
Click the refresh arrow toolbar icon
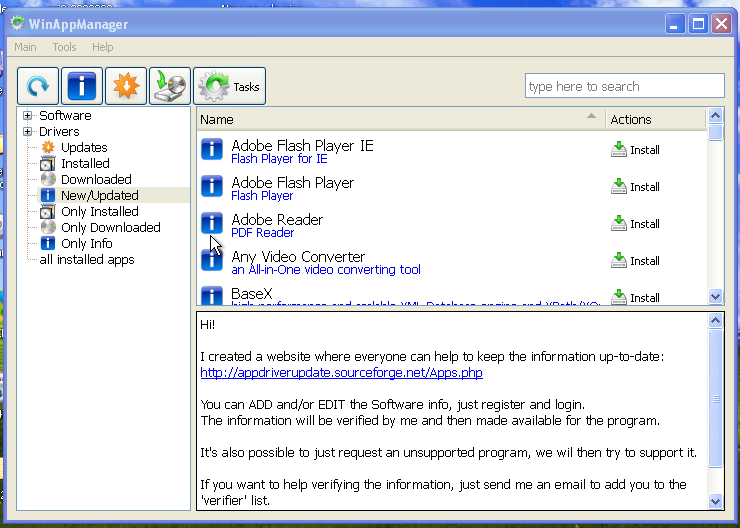(38, 87)
